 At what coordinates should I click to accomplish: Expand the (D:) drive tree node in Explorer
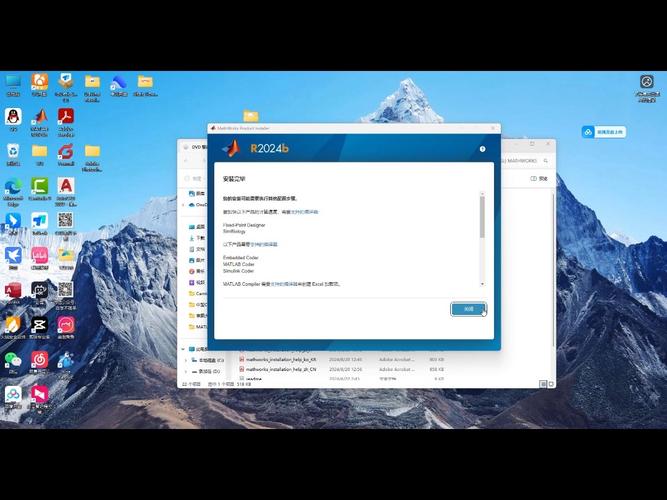[x=185, y=371]
